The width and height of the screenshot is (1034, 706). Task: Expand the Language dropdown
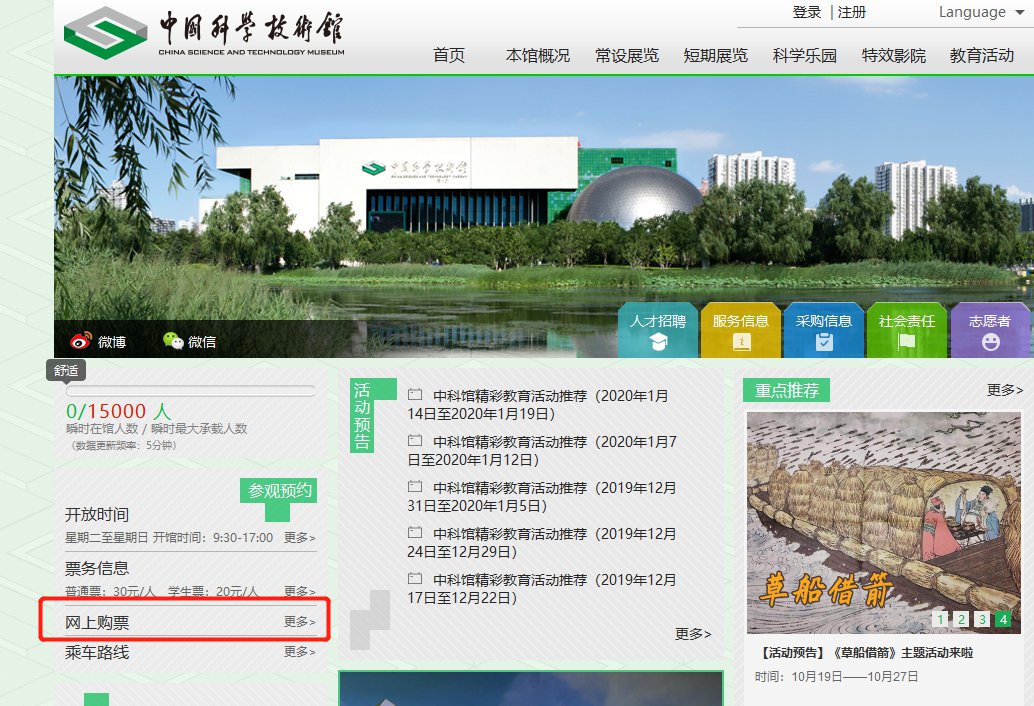pos(981,12)
